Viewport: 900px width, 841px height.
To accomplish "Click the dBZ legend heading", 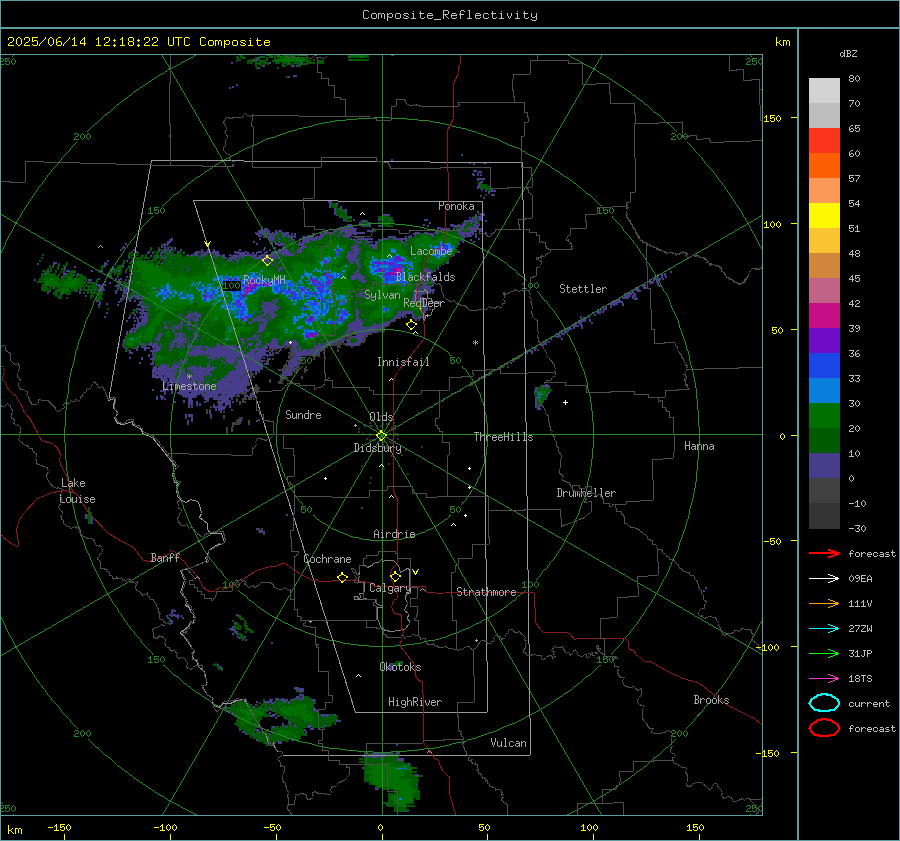I will pyautogui.click(x=848, y=53).
